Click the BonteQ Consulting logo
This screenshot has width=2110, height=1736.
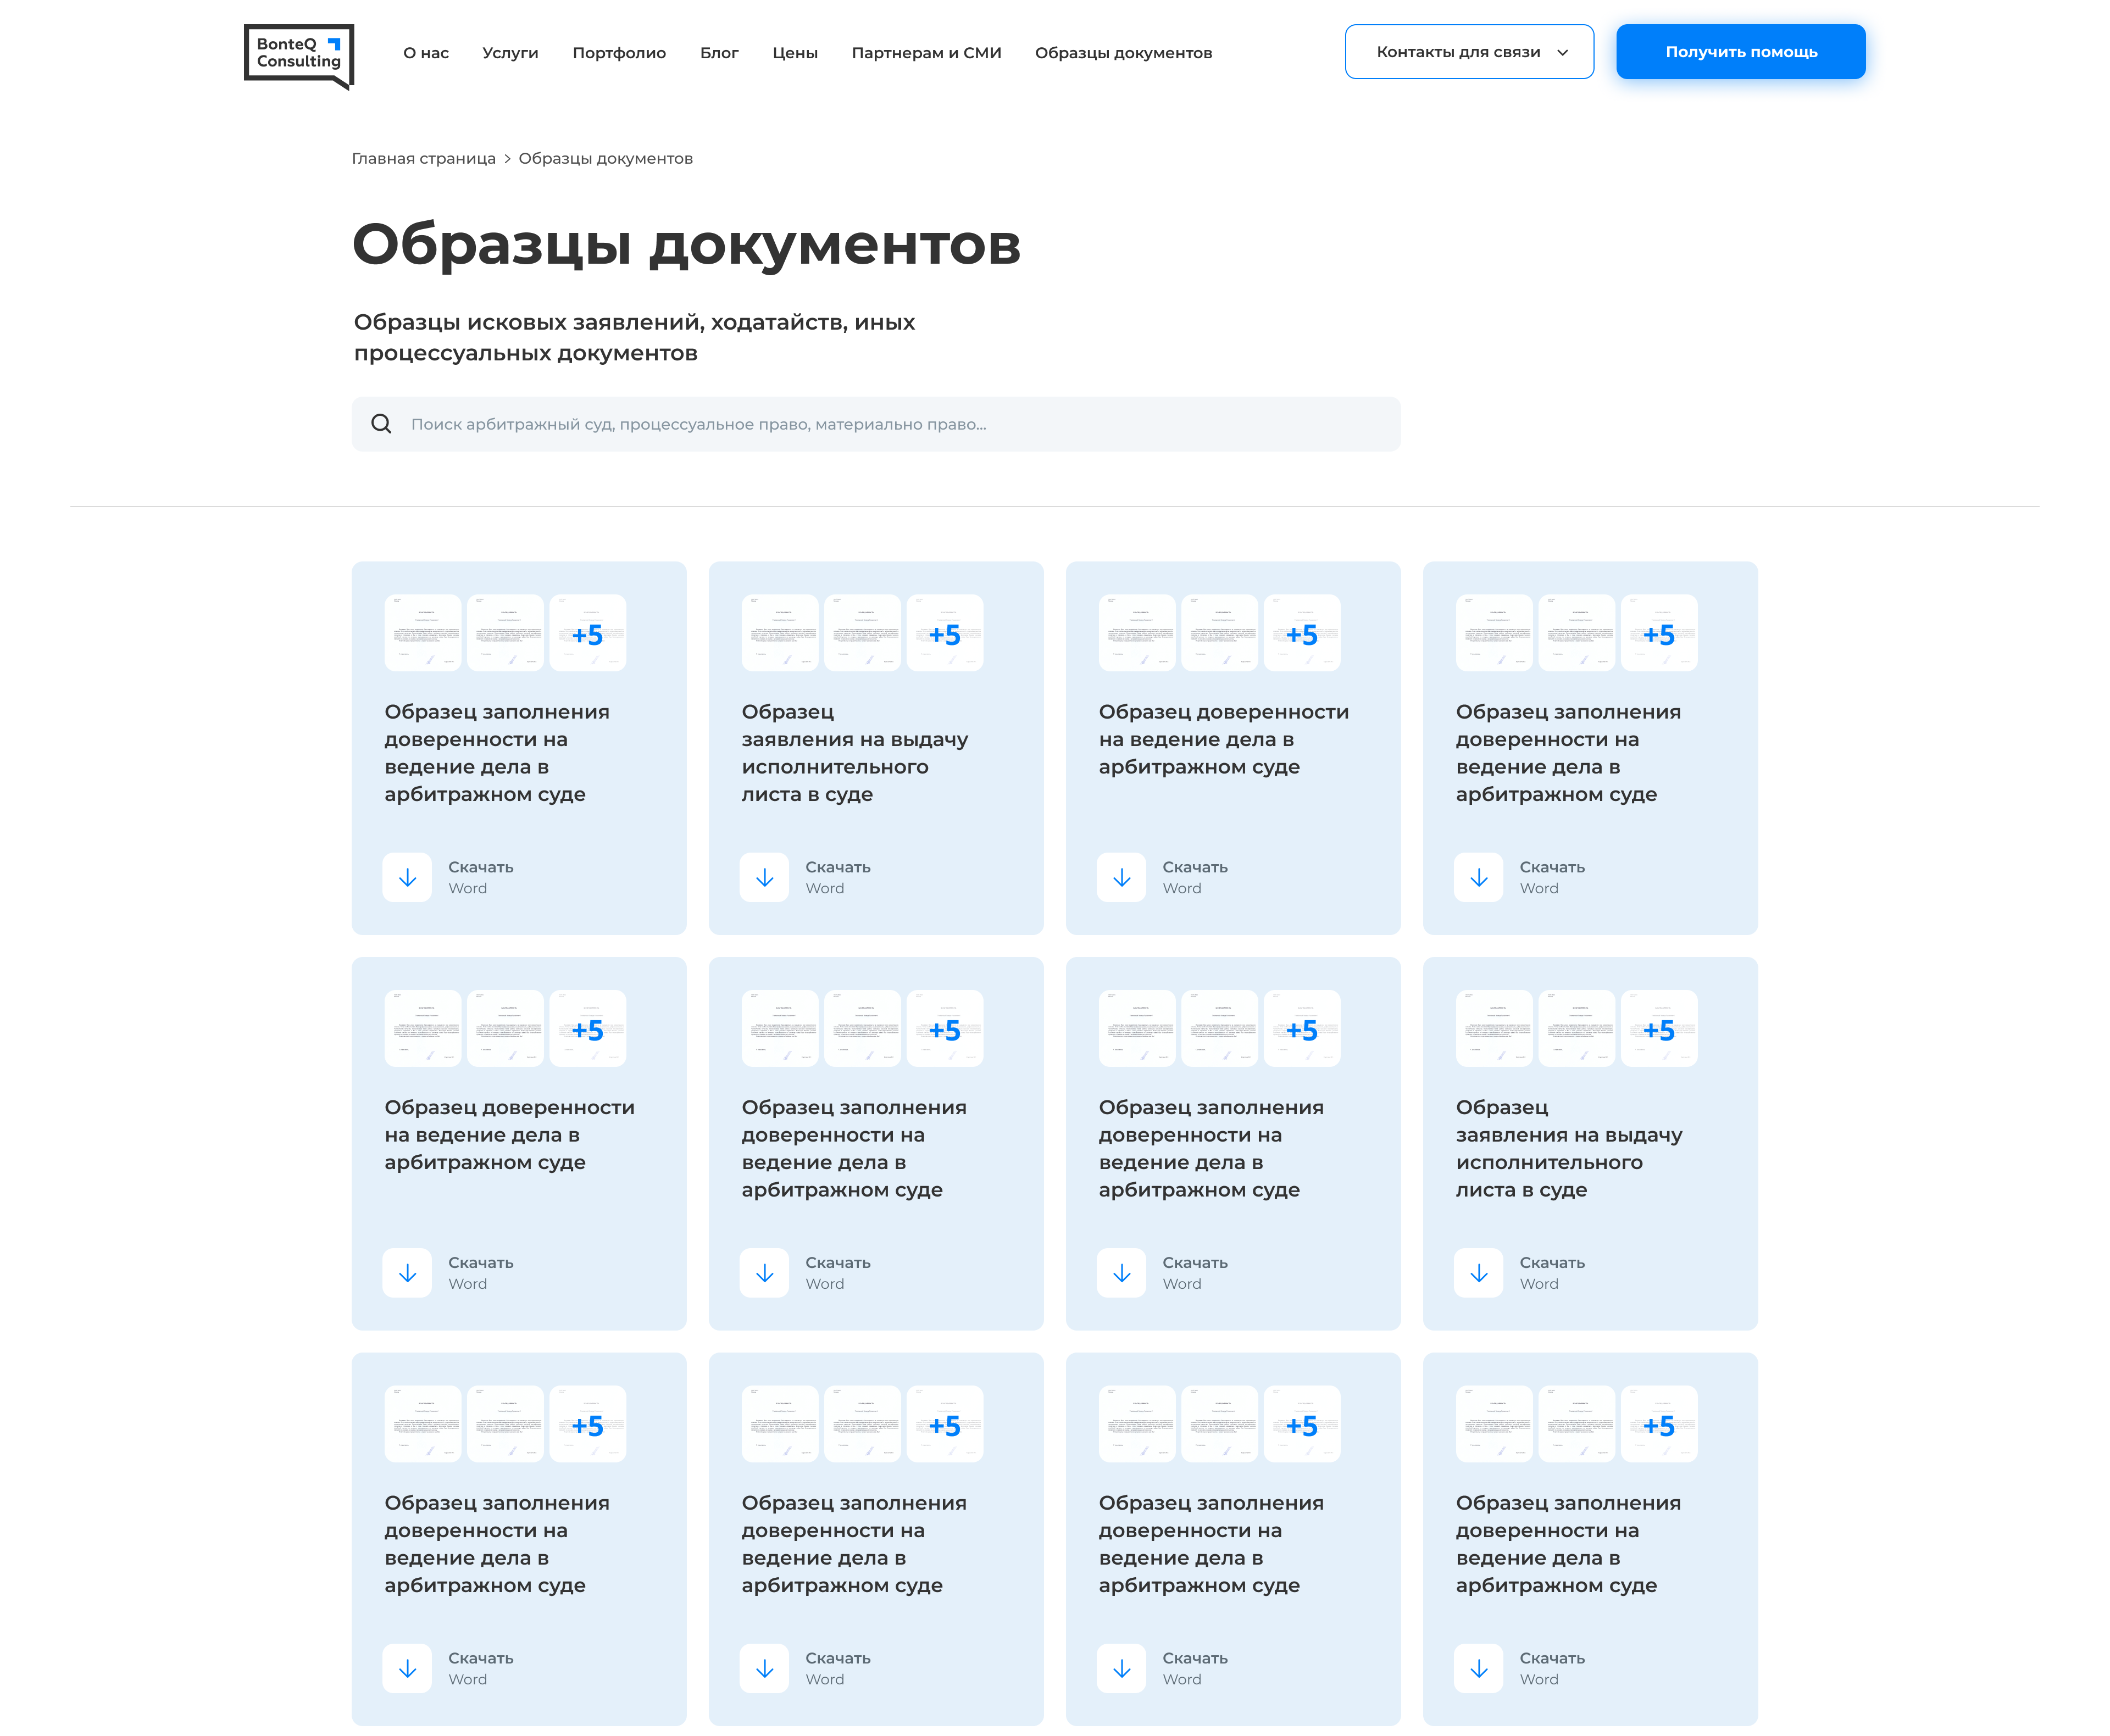(x=299, y=56)
